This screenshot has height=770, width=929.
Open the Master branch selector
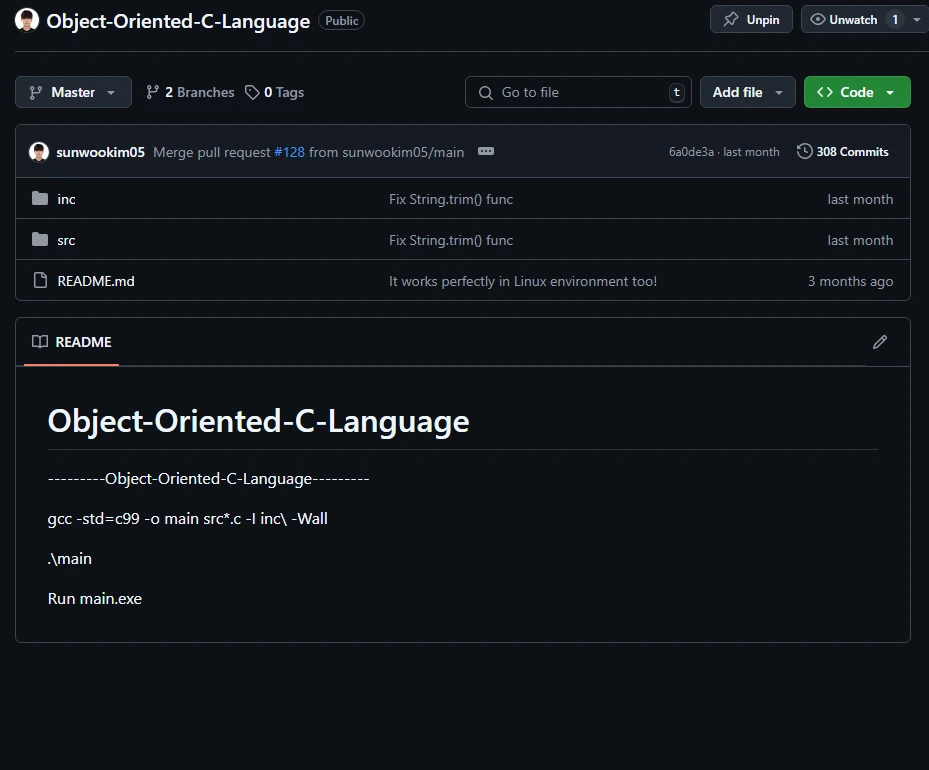(x=72, y=91)
